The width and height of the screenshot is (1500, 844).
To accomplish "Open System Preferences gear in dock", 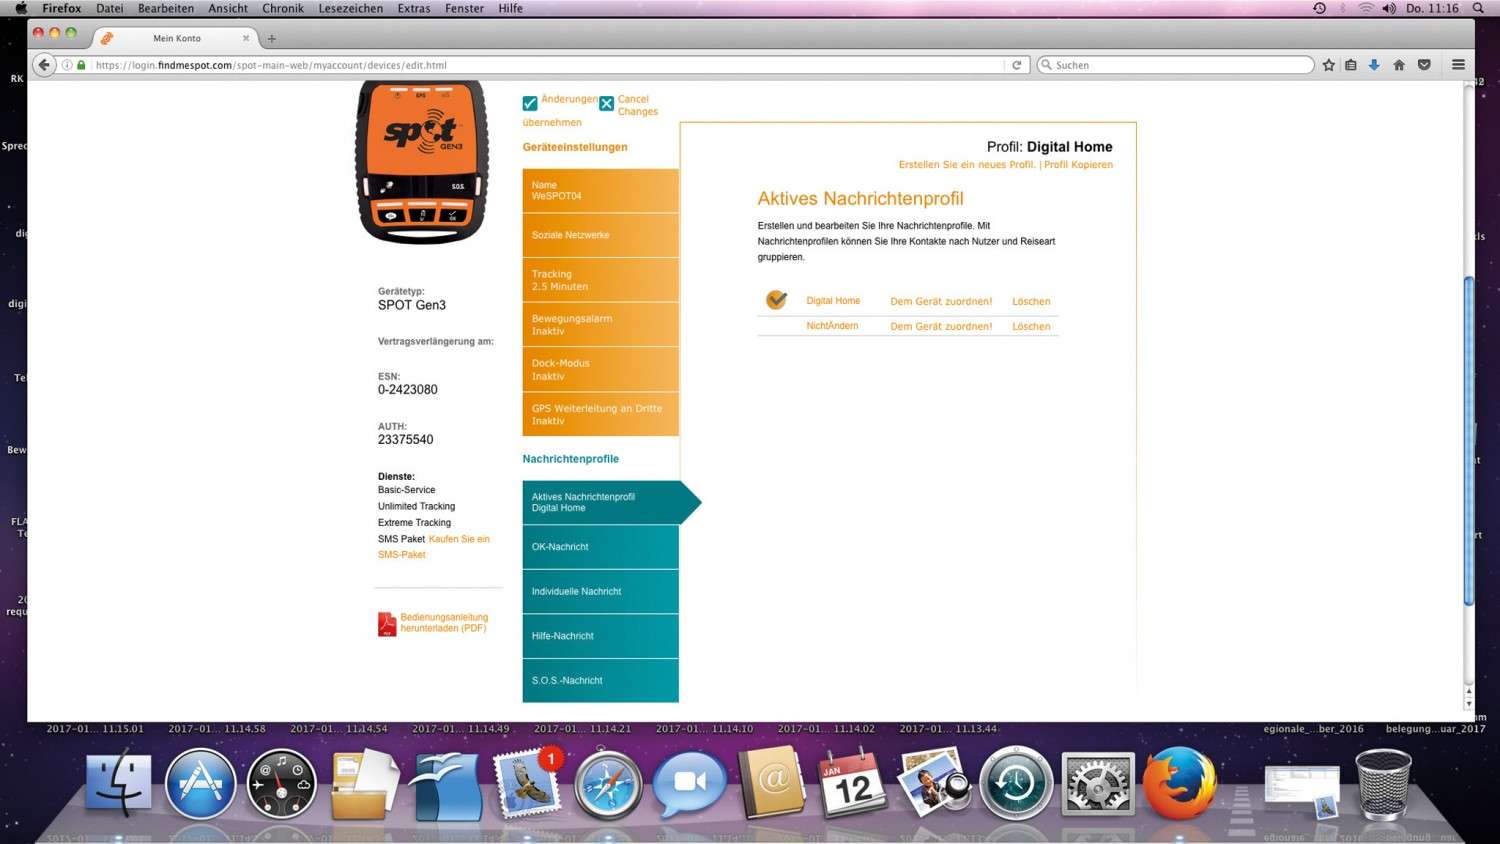I will (x=1098, y=783).
